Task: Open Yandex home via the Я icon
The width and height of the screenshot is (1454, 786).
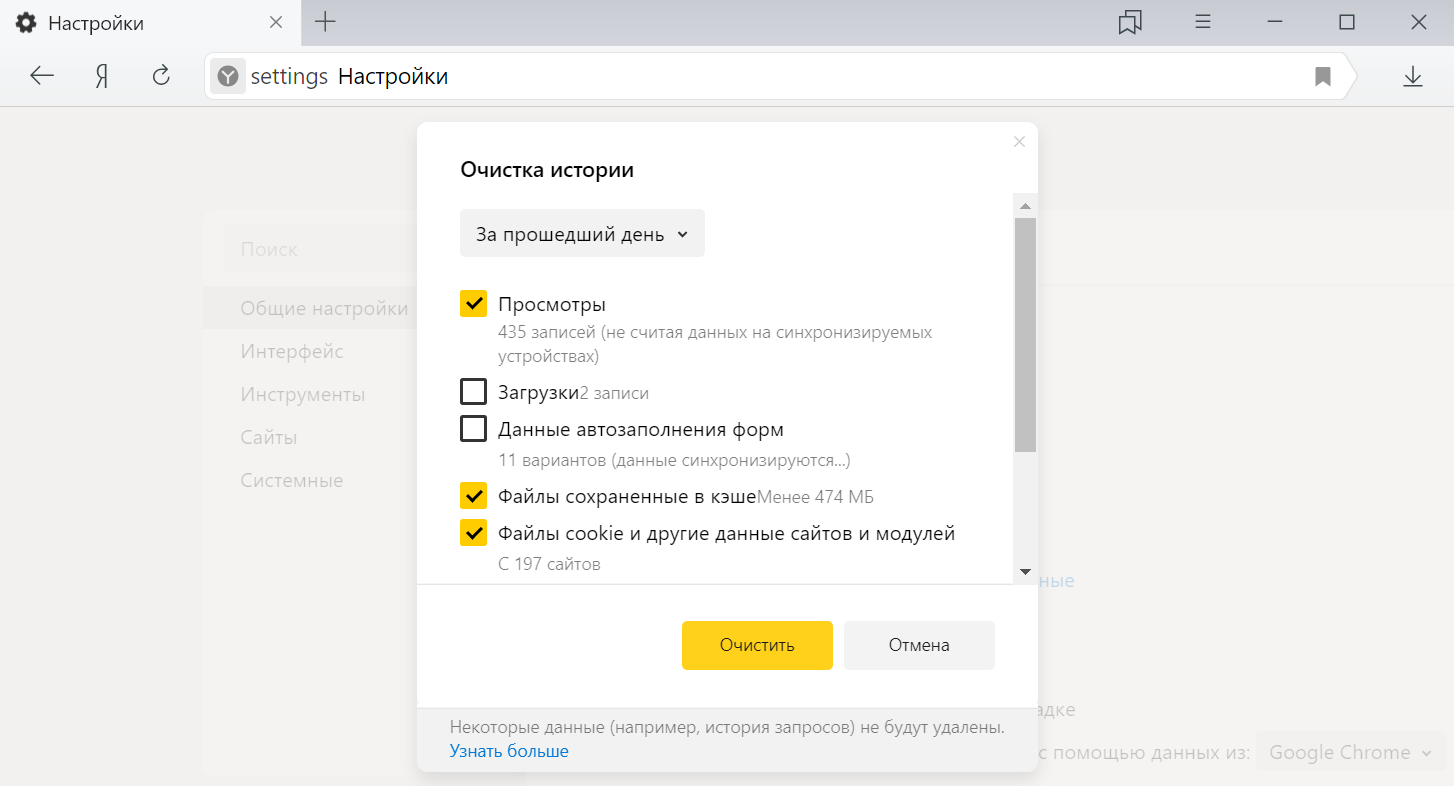Action: 101,76
